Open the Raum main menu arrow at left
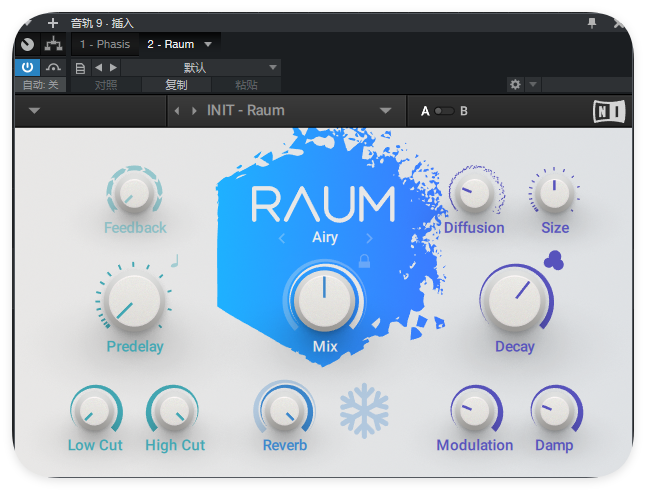646x490 pixels. (x=35, y=110)
